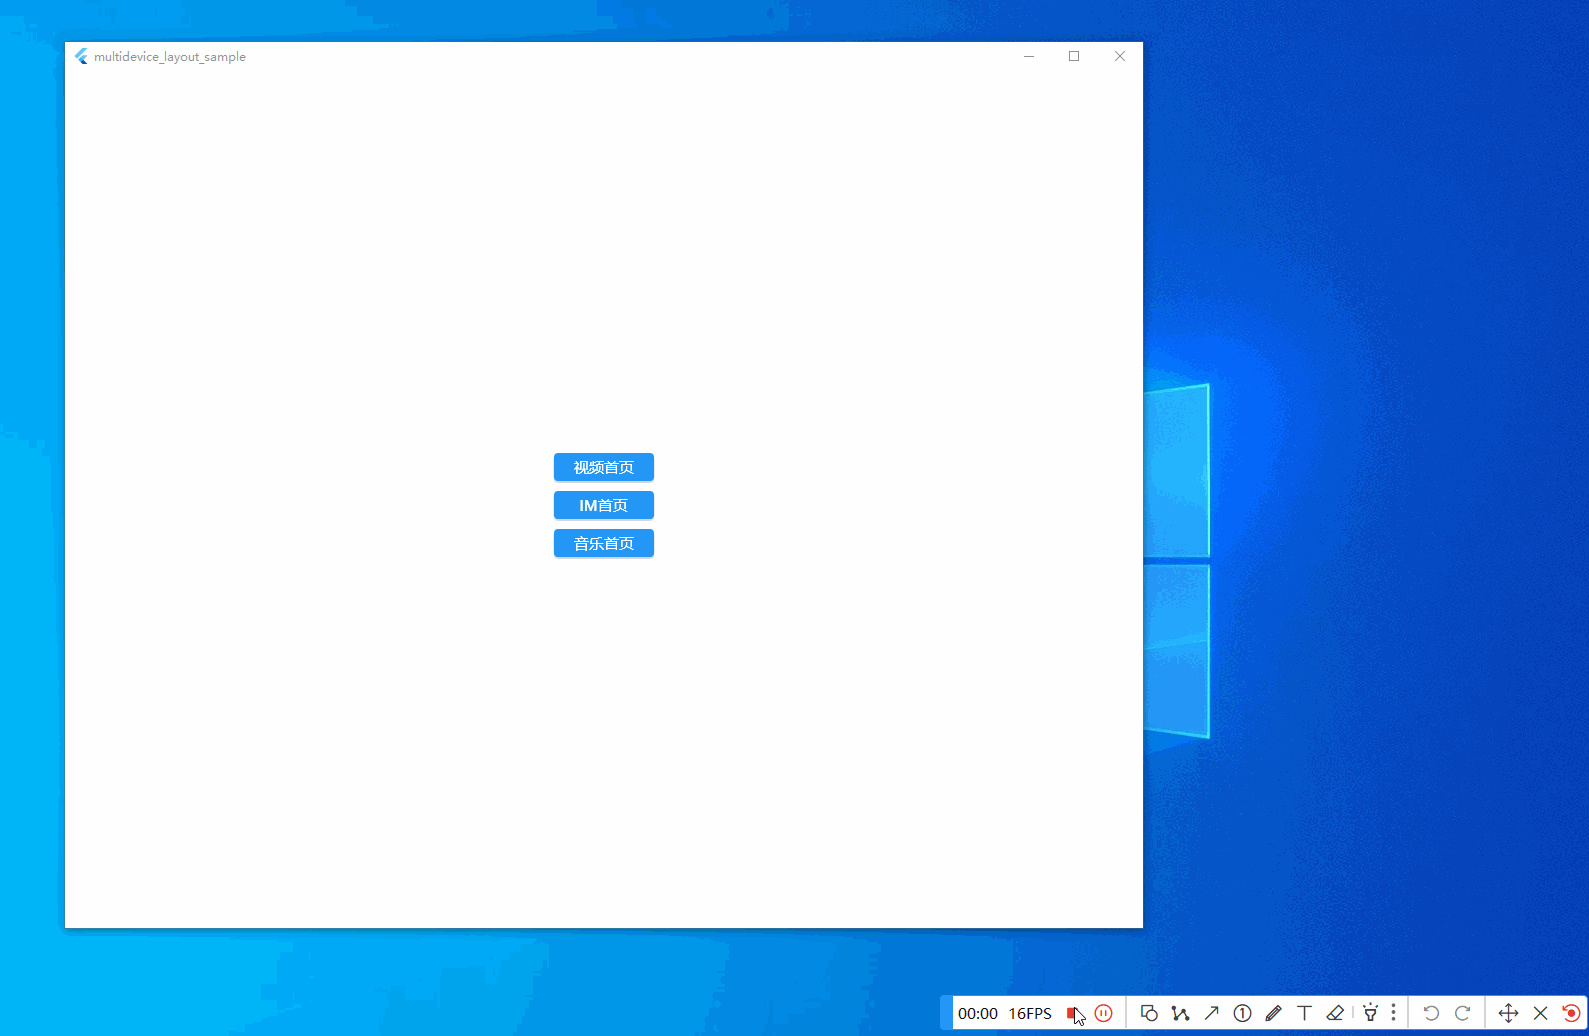Click the 00:00 recording timer
The width and height of the screenshot is (1589, 1036).
click(x=978, y=1013)
